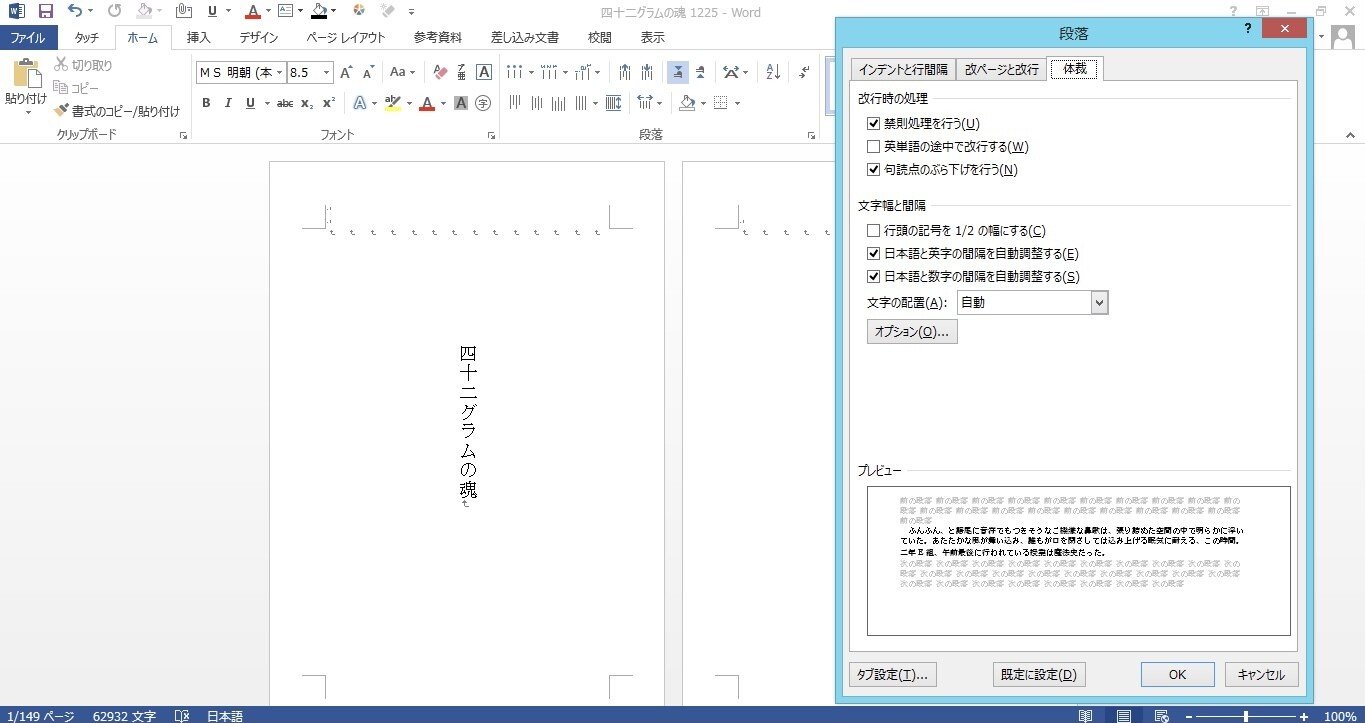
Task: Click the Format Painter (書式のコピー/貼り付け)
Action: click(x=117, y=111)
